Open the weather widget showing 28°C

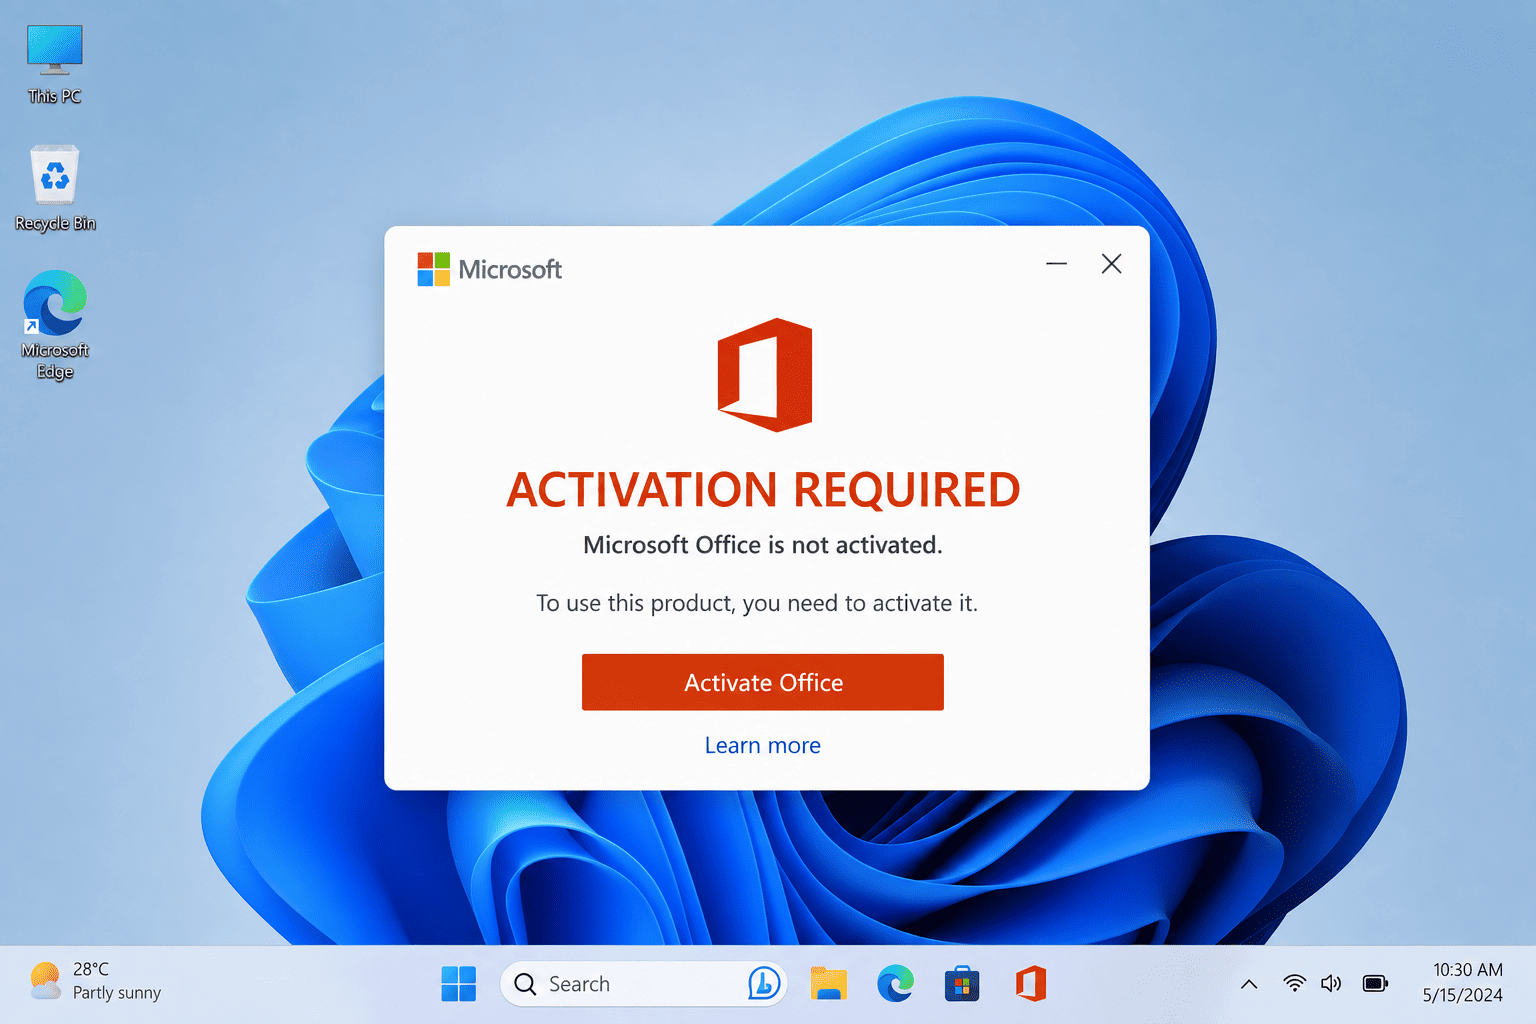pos(95,981)
